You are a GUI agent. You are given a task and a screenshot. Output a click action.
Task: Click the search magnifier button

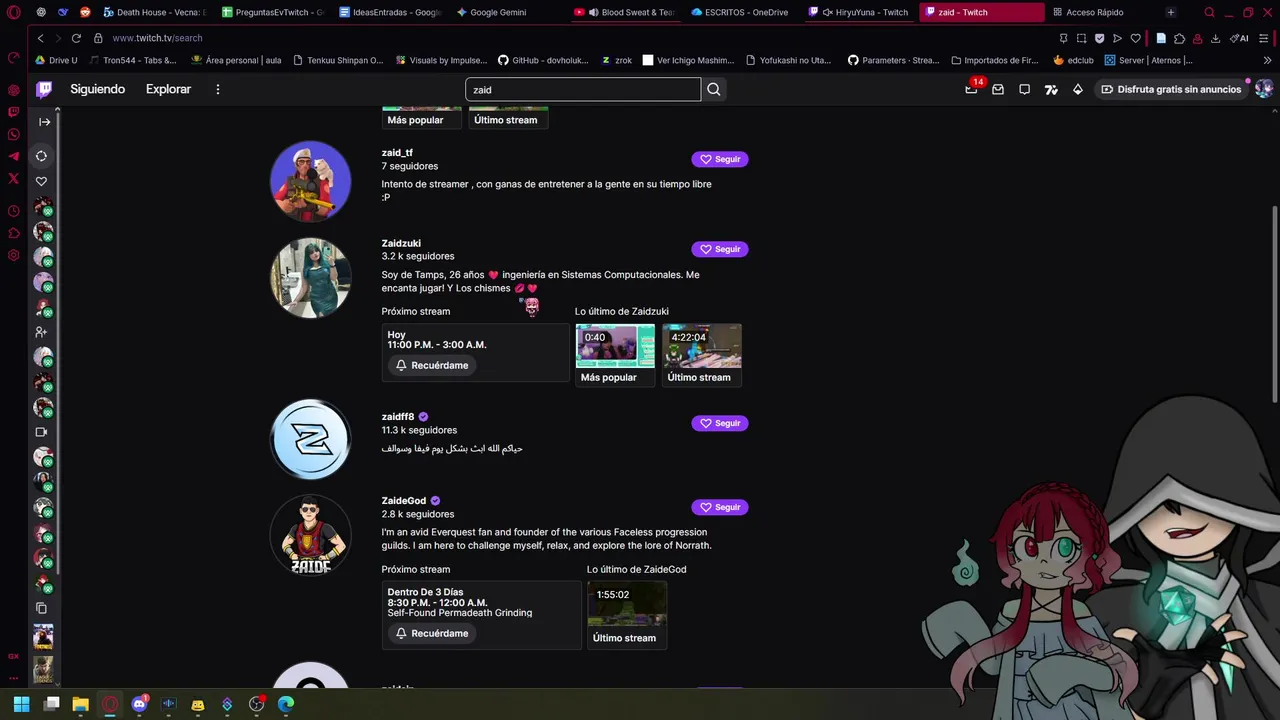point(714,89)
